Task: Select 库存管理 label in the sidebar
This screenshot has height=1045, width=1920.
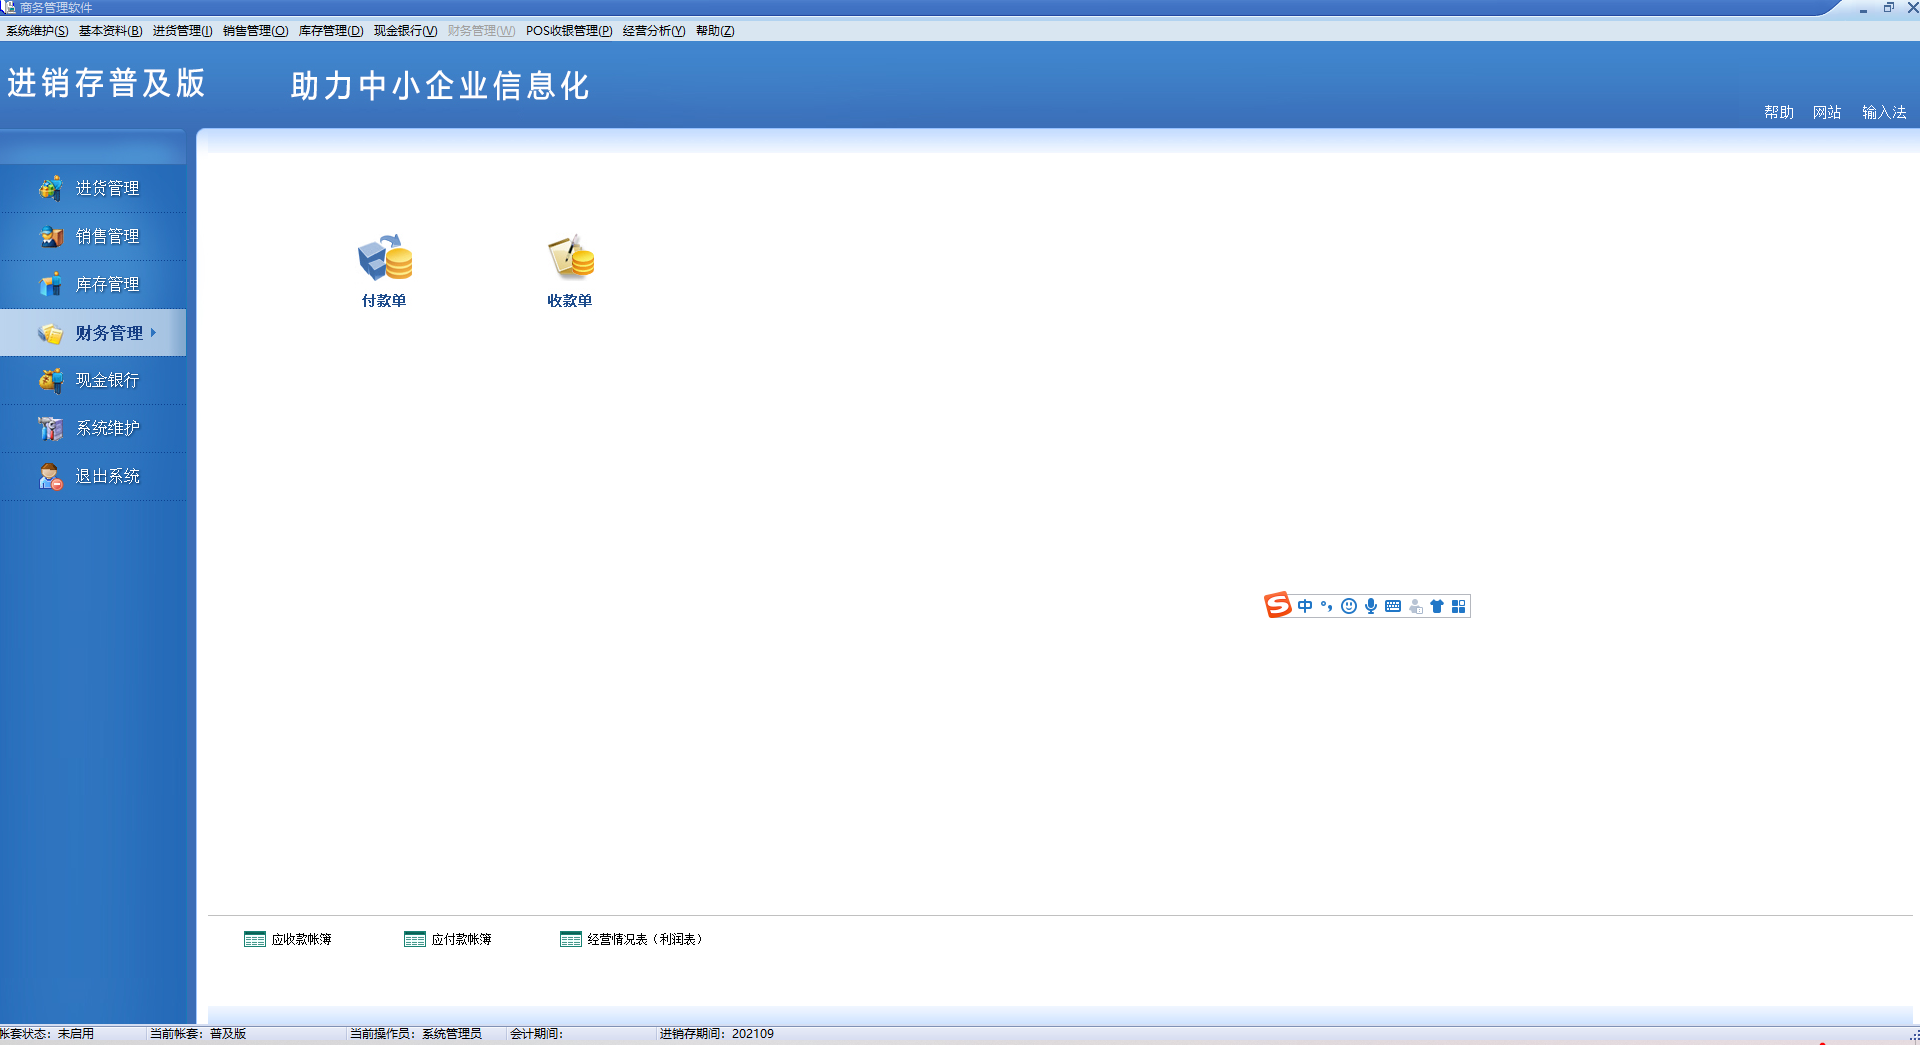Action: click(107, 284)
